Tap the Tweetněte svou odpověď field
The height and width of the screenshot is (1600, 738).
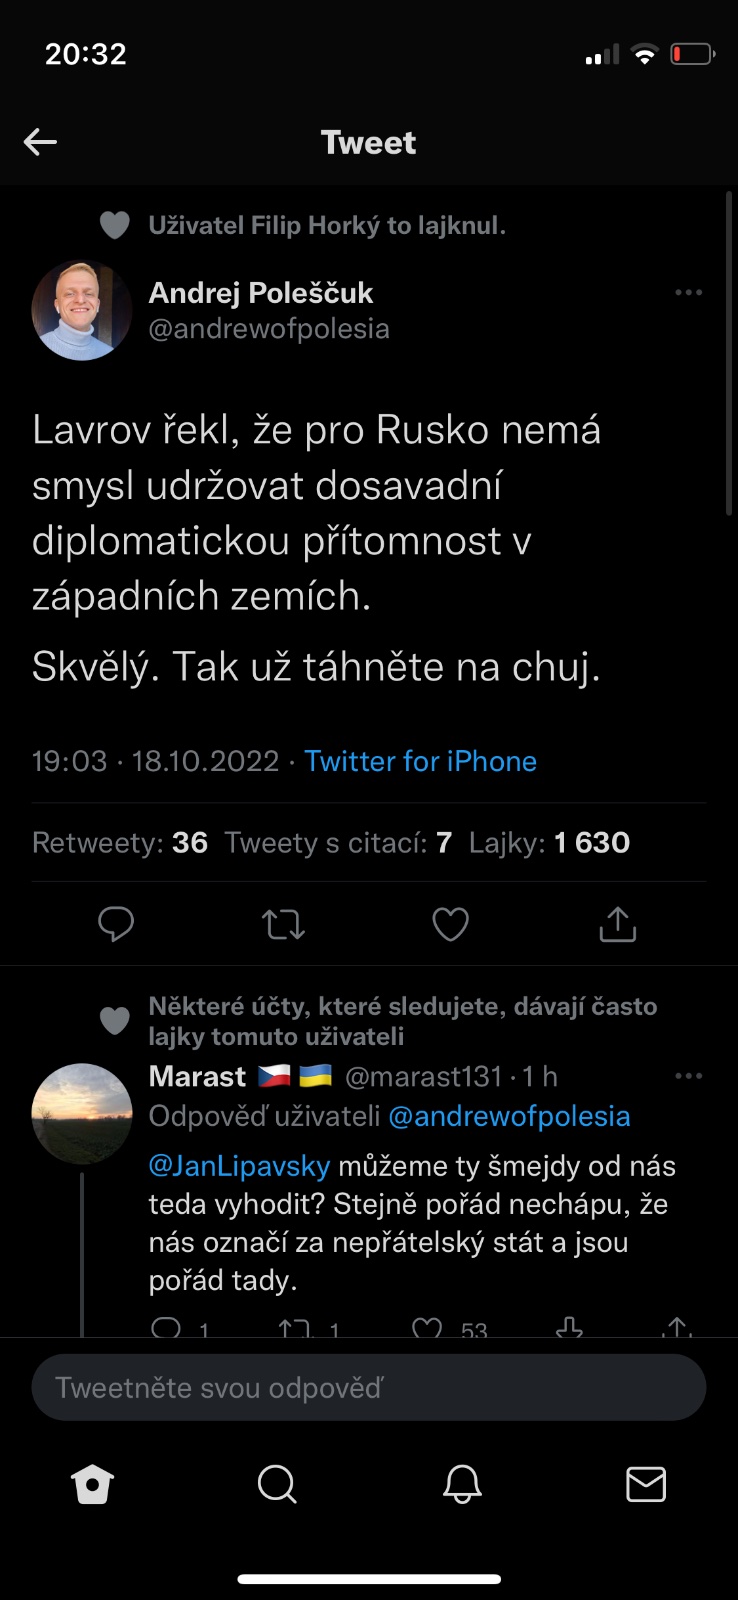pyautogui.click(x=368, y=1388)
